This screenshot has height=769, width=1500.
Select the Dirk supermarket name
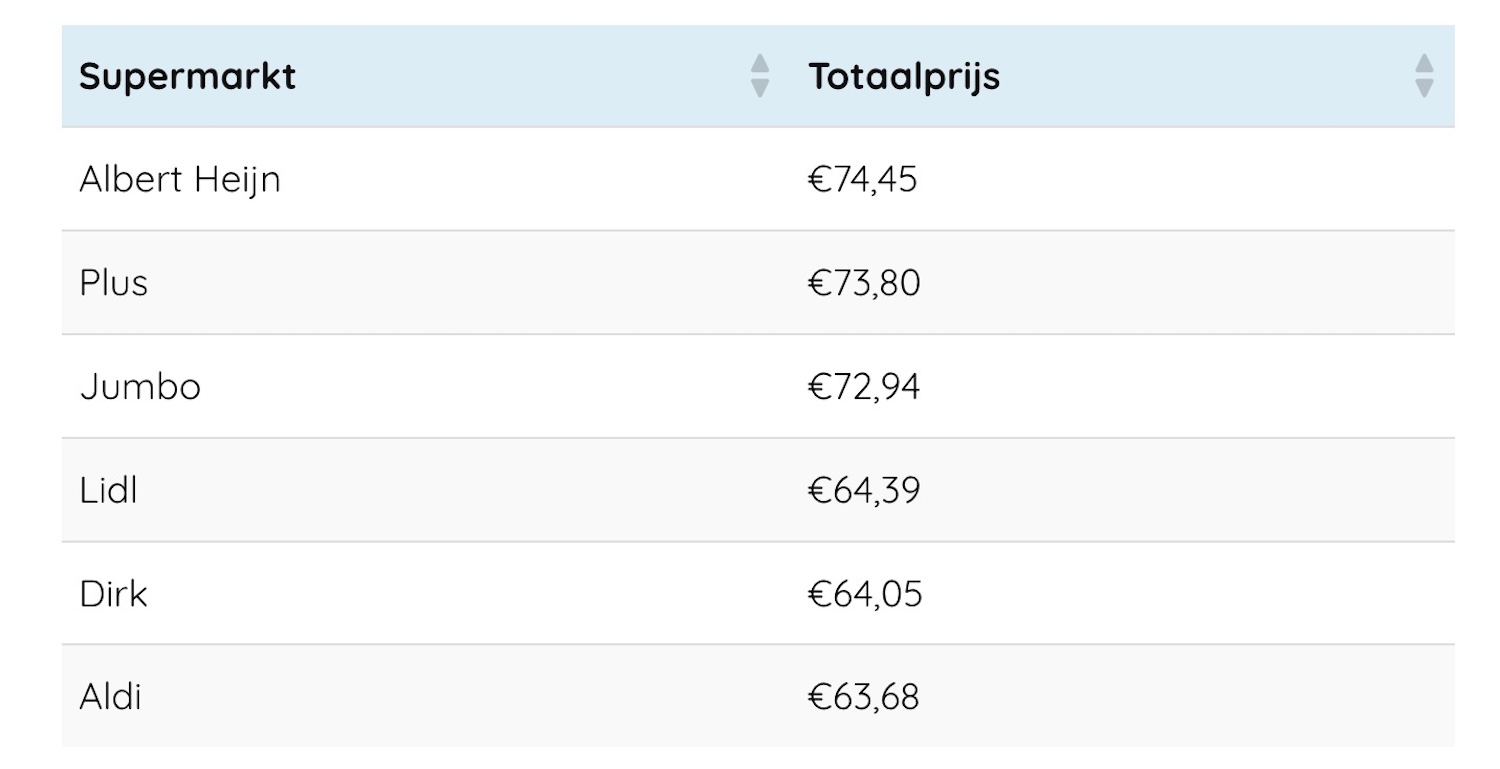point(113,594)
